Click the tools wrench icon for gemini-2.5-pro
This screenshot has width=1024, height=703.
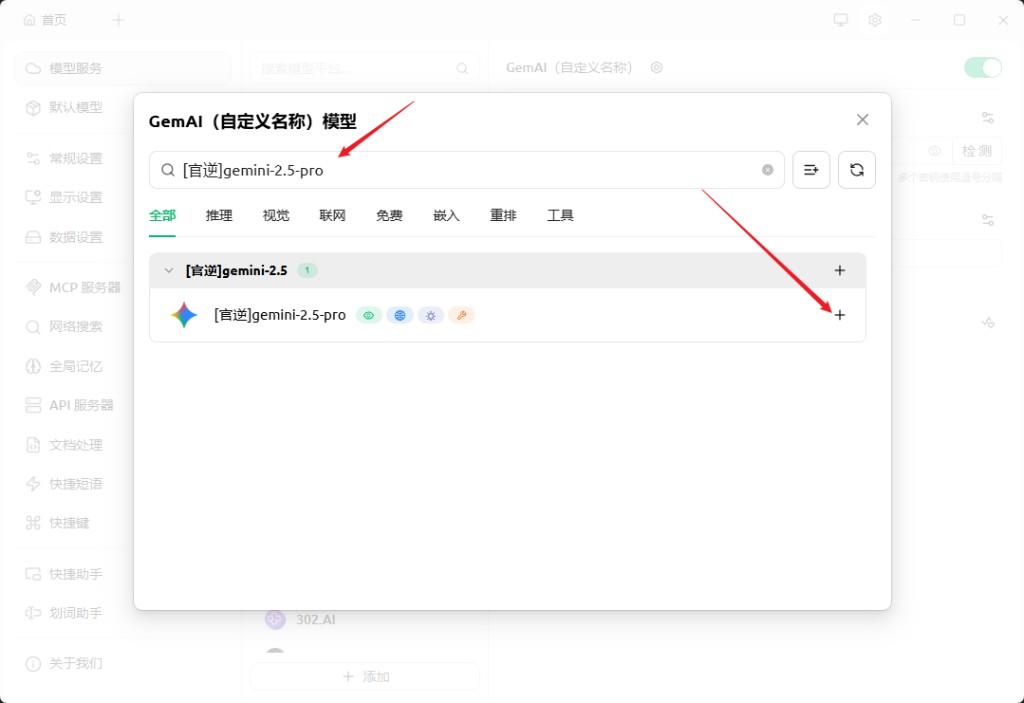point(461,315)
